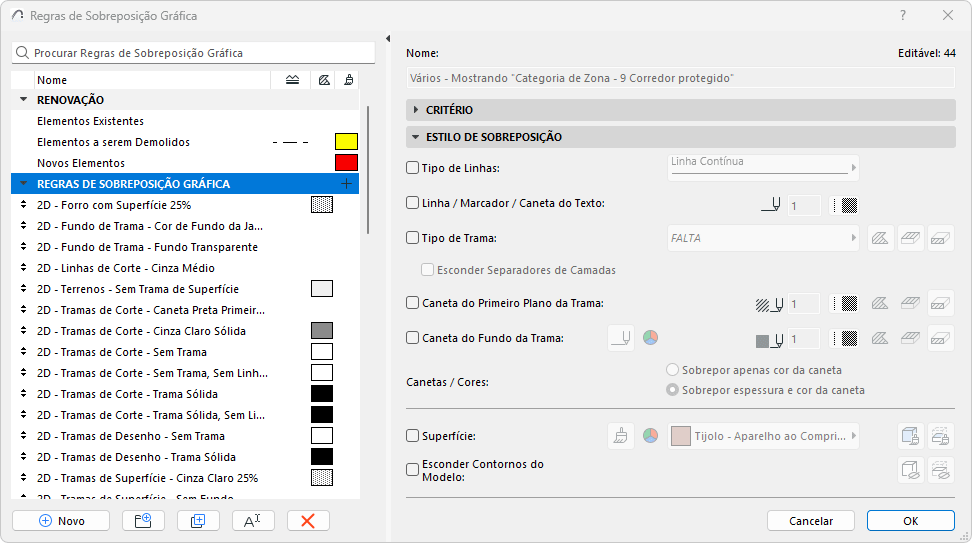Viewport: 972px width, 543px height.
Task: Click the cover fill icon beside Tipo de Trama
Action: point(910,238)
